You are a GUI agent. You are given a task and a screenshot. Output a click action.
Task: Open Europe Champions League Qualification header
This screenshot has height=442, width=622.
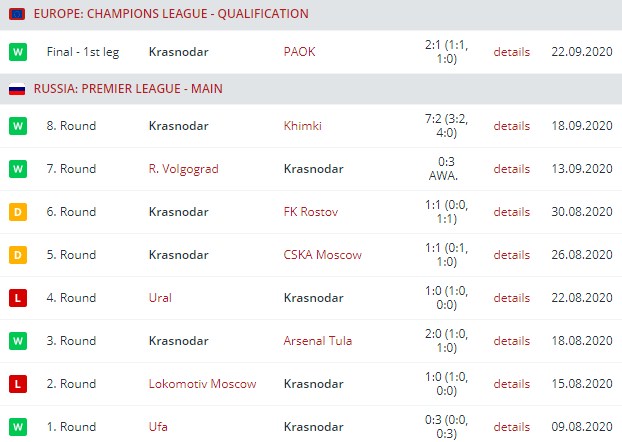tap(171, 14)
